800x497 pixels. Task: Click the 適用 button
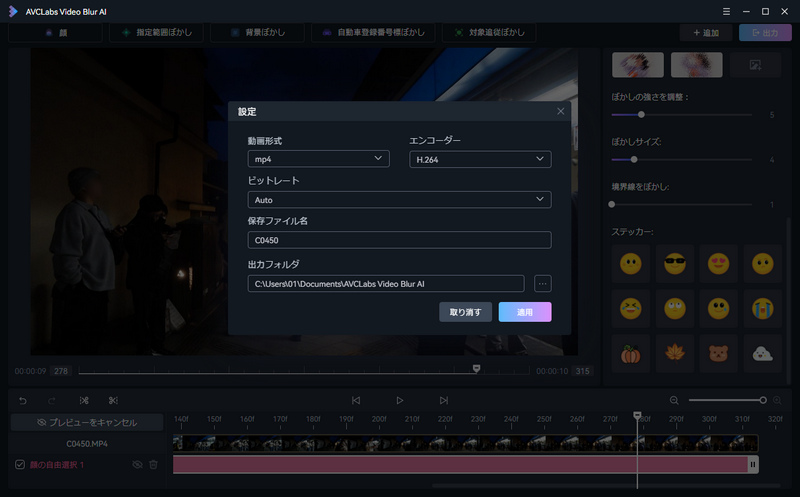tap(525, 312)
